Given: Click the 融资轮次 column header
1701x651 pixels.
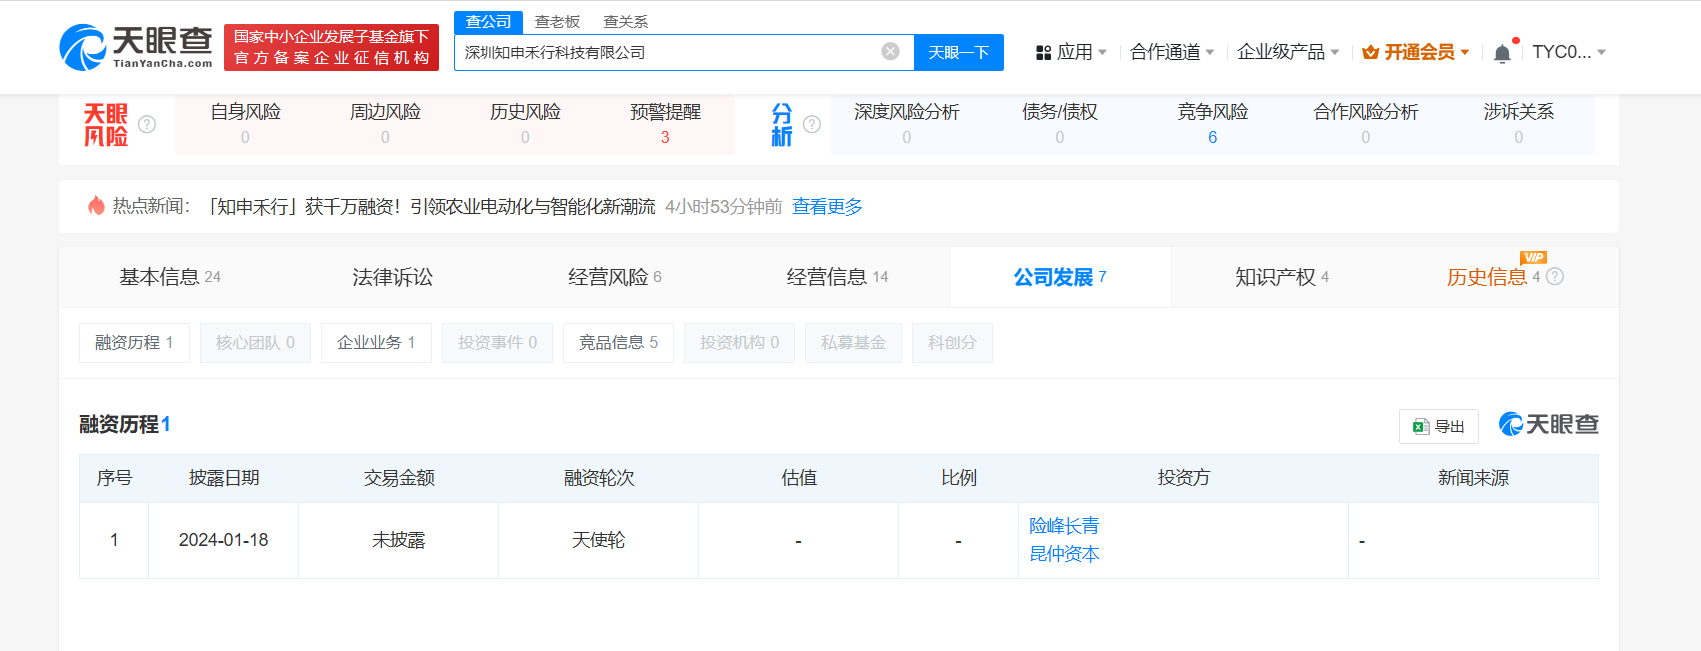Looking at the screenshot, I should 599,478.
